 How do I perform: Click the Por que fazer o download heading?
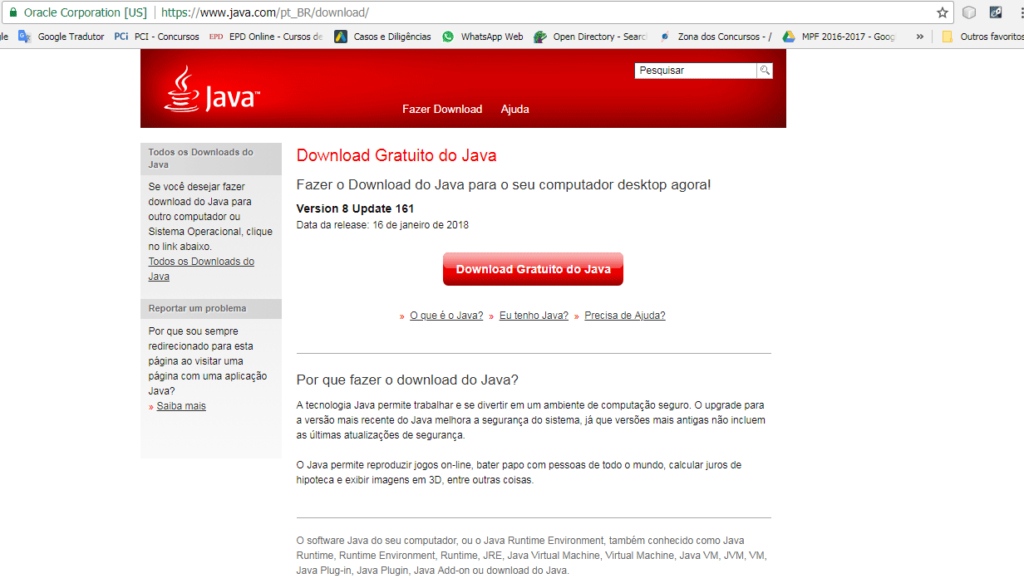[407, 380]
